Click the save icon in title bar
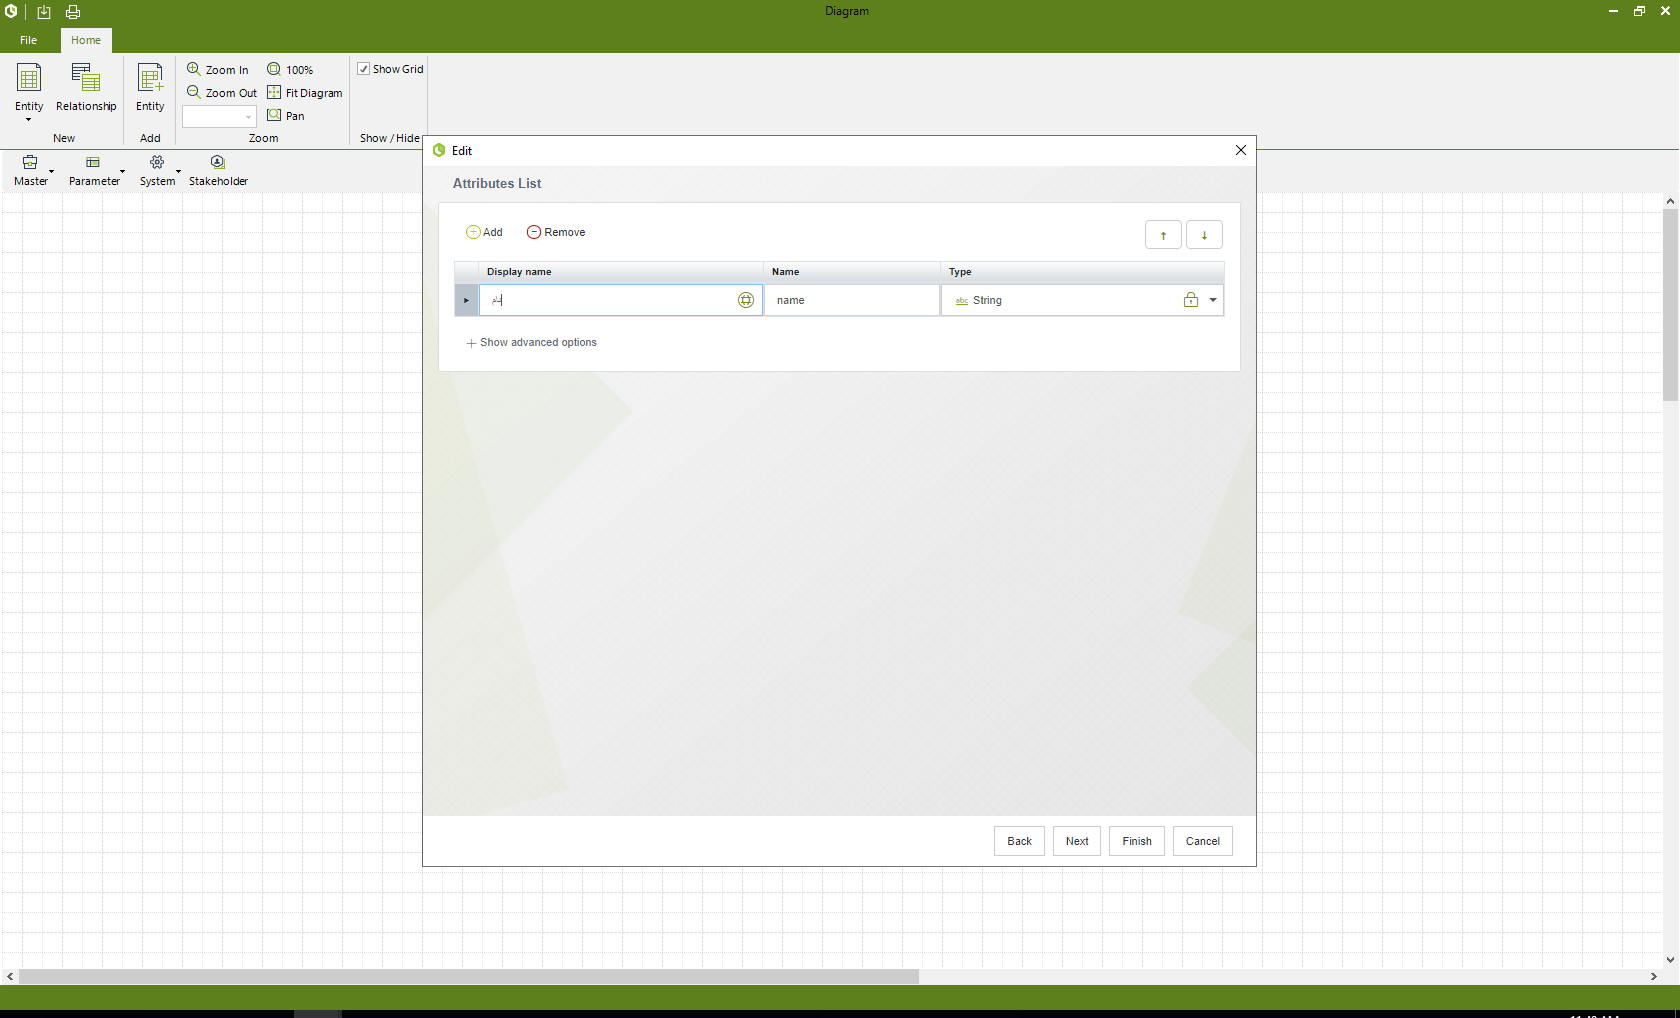This screenshot has width=1680, height=1018. click(44, 12)
